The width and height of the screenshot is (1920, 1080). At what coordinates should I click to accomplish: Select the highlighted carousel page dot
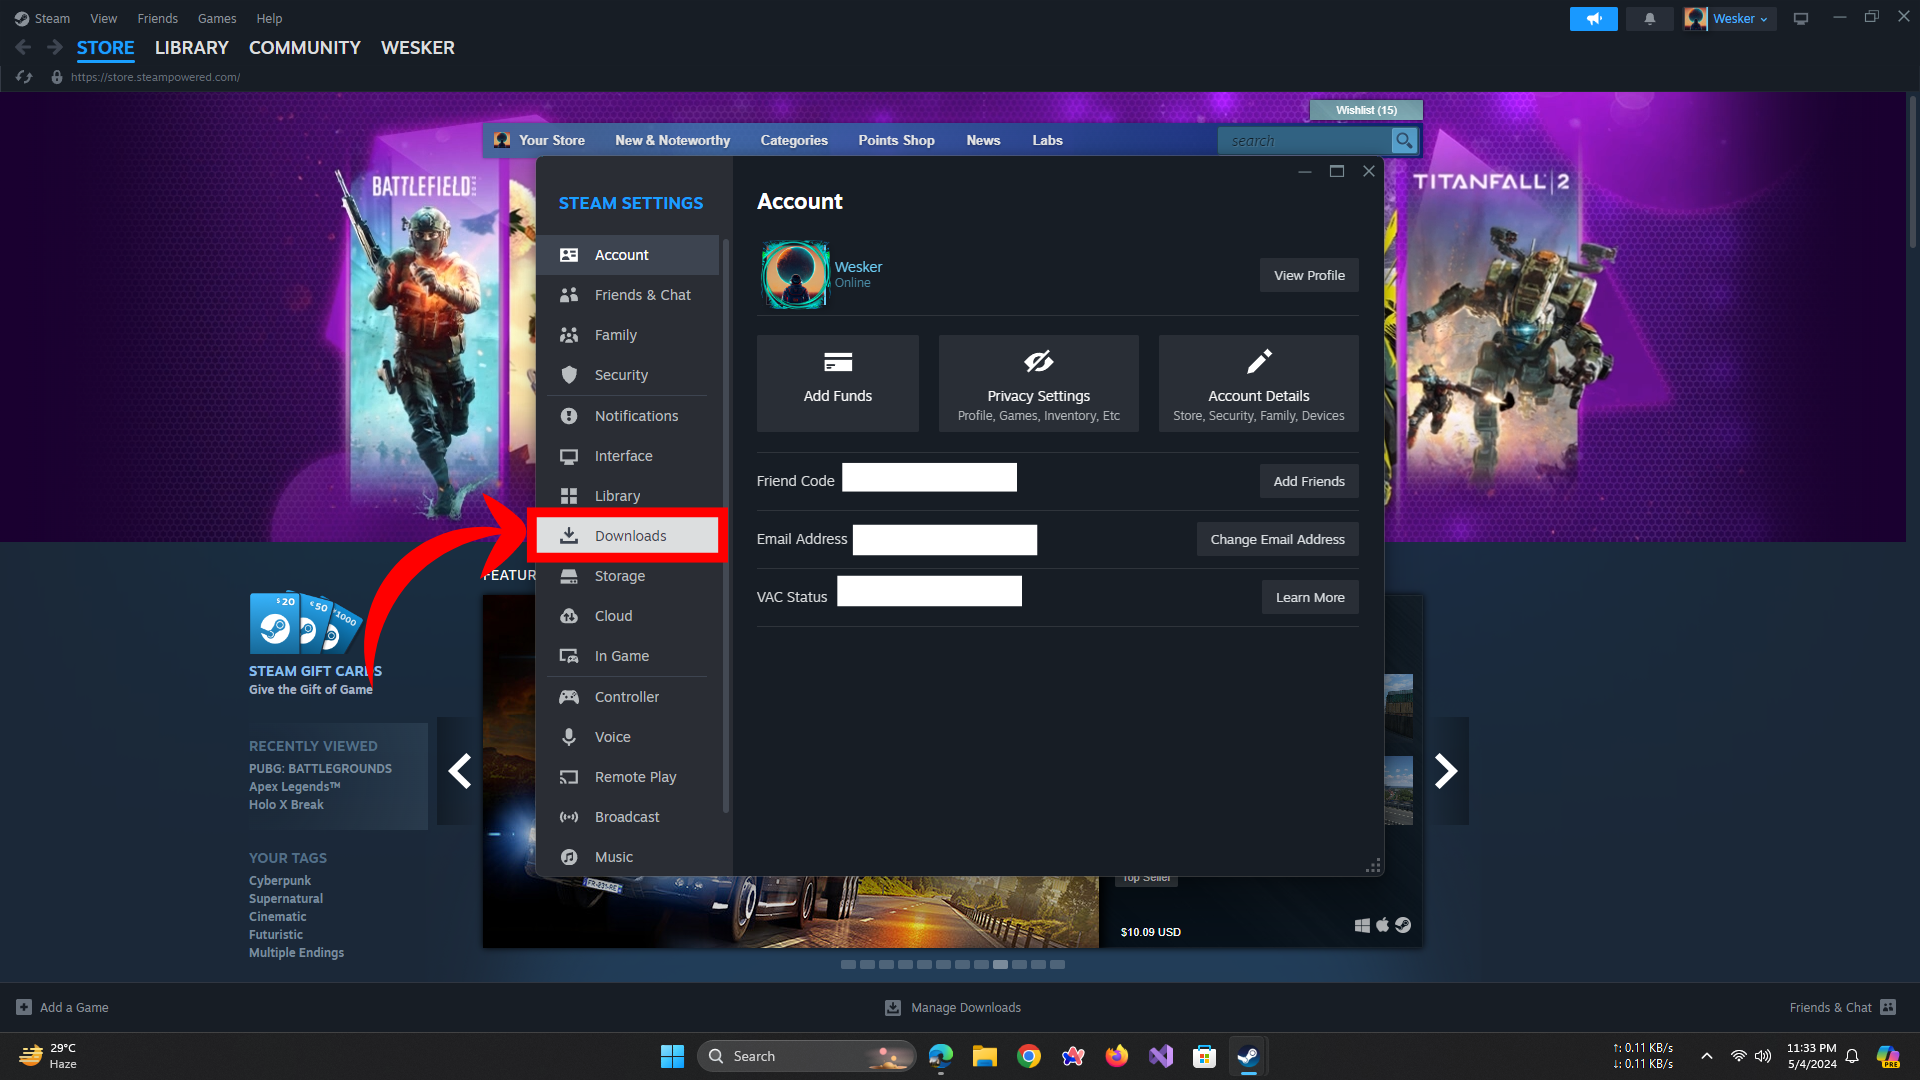pyautogui.click(x=1000, y=965)
